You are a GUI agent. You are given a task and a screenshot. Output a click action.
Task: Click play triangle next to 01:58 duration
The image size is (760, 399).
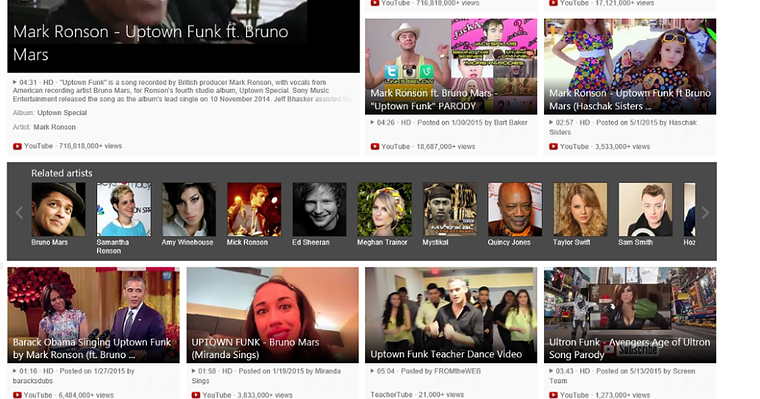pos(193,371)
